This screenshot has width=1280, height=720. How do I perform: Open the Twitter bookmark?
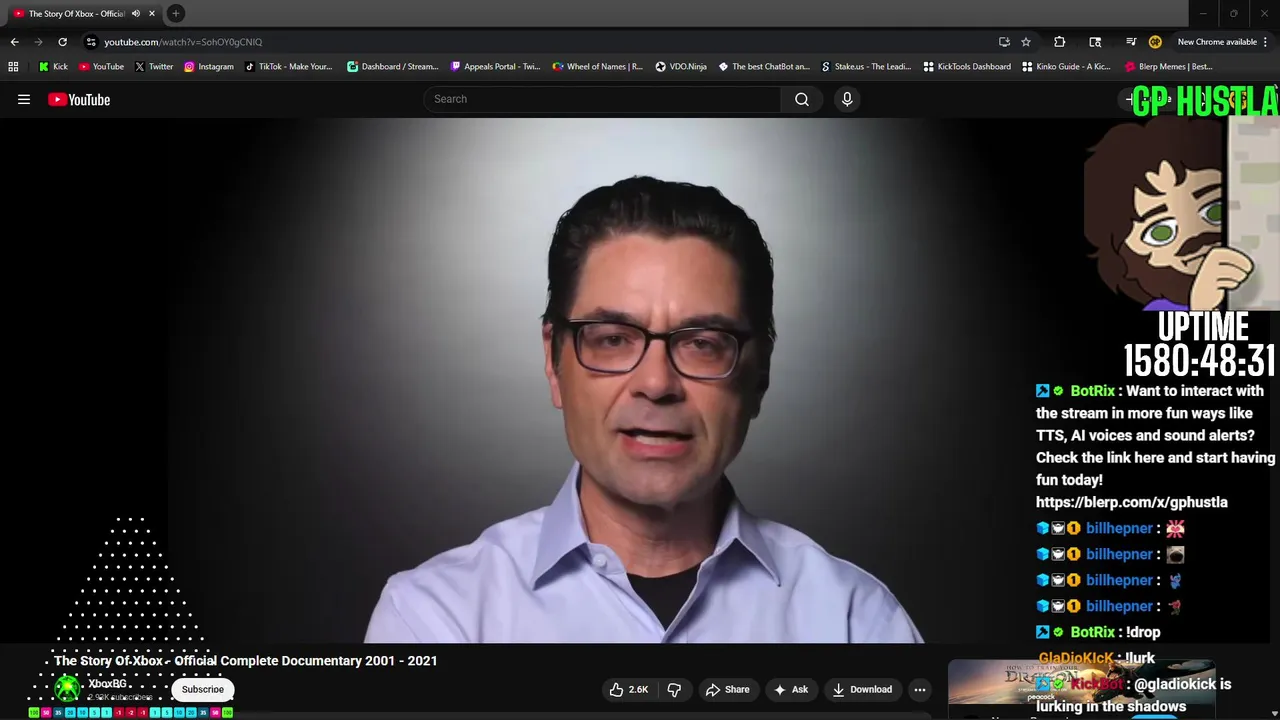(x=154, y=67)
